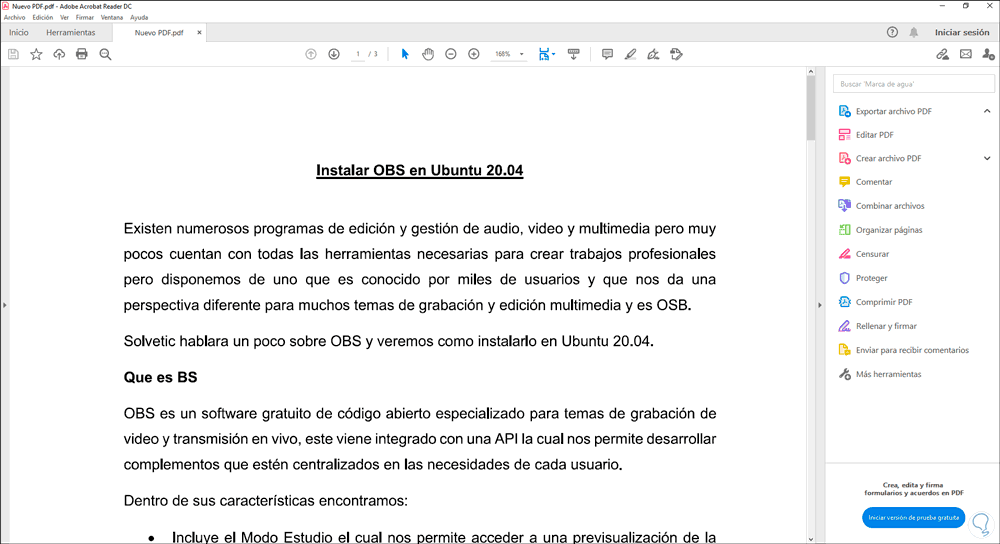Open the help question mark icon

point(892,33)
